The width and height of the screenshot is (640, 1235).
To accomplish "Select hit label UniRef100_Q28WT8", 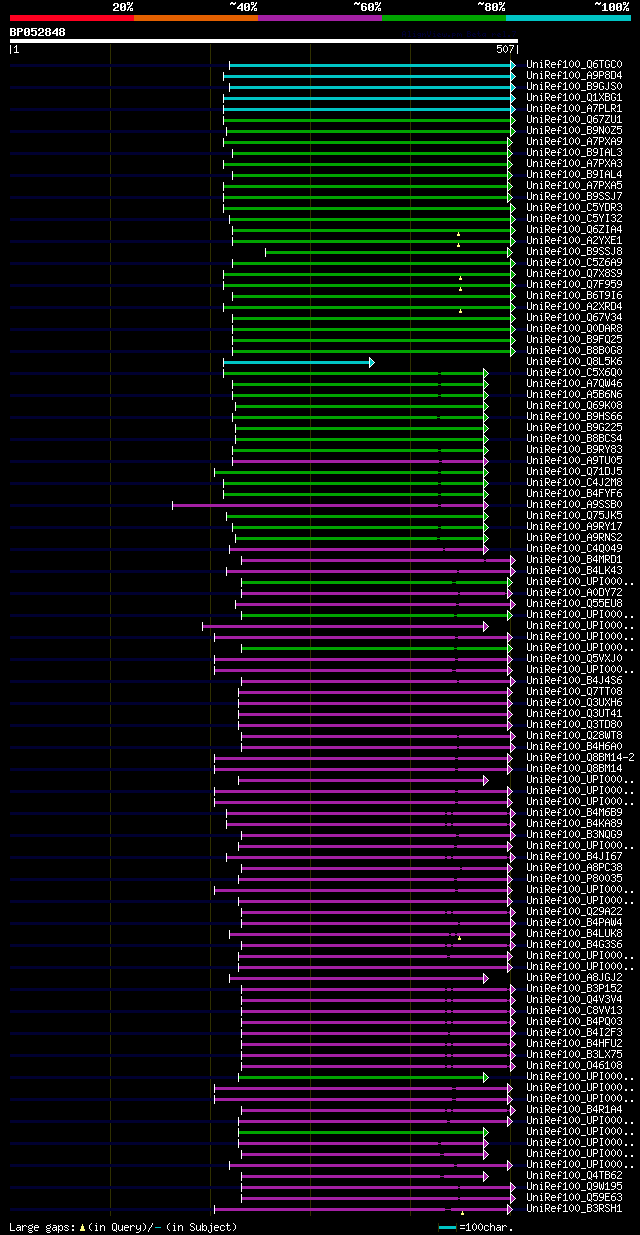I will point(574,735).
